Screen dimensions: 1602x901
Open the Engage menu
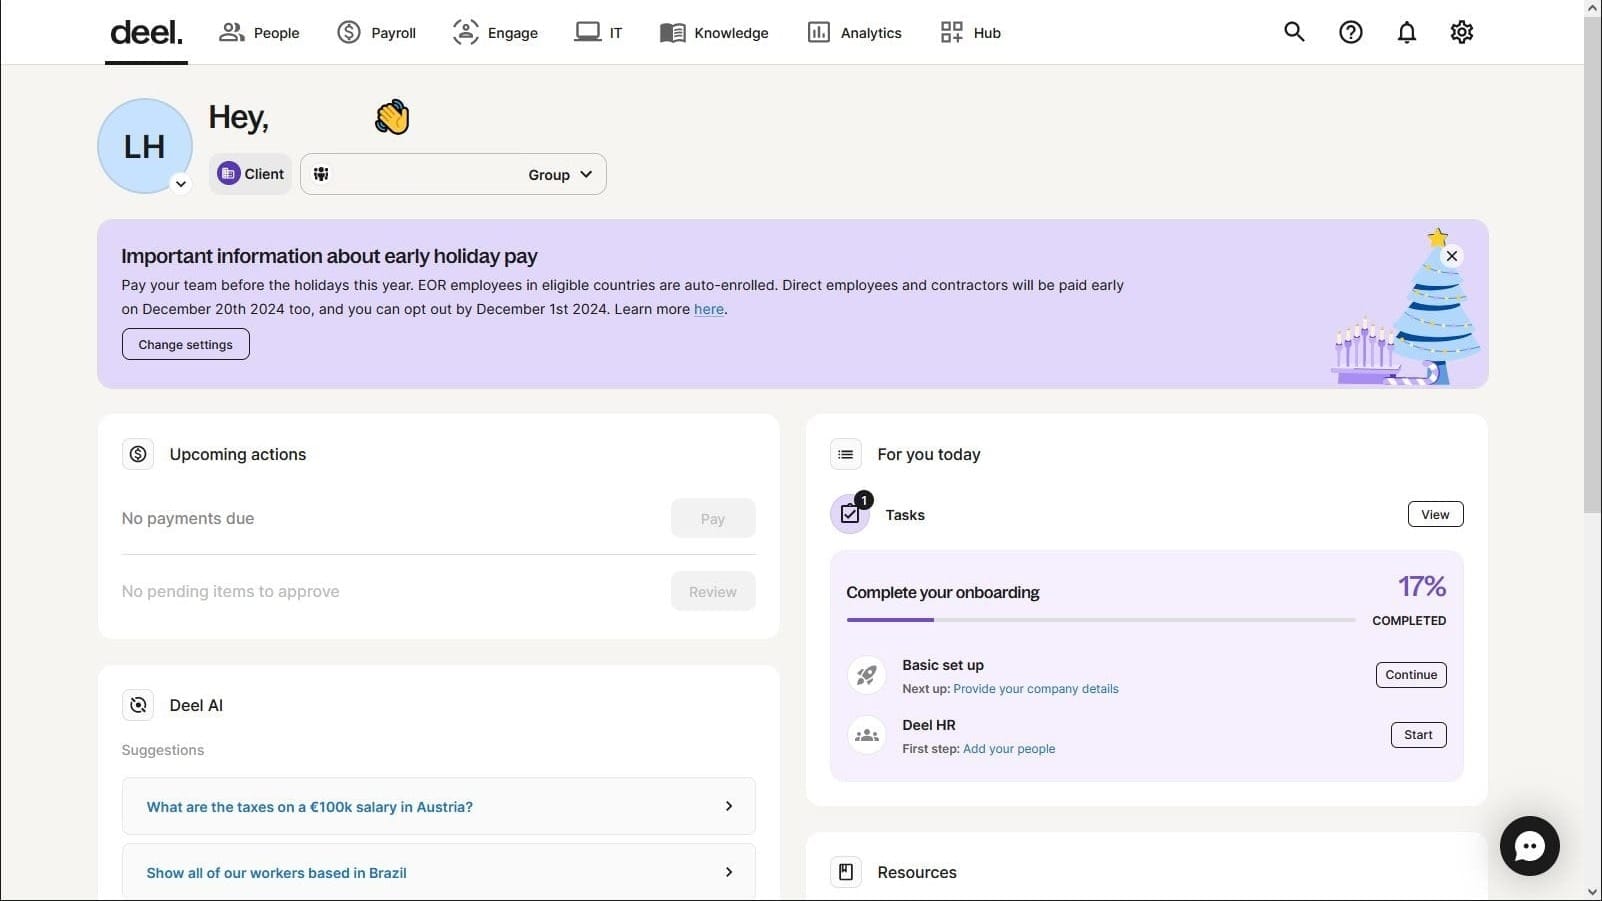pyautogui.click(x=495, y=33)
